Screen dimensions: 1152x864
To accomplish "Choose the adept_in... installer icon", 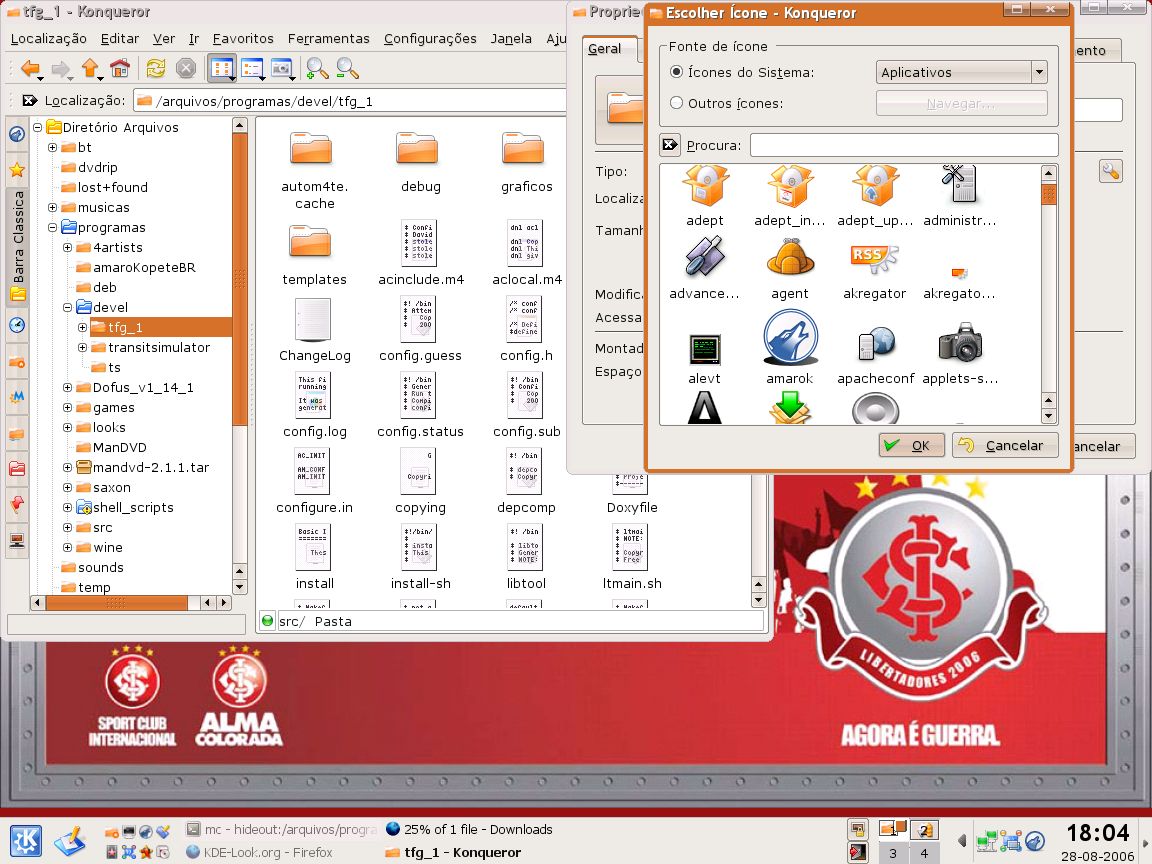I will point(790,196).
